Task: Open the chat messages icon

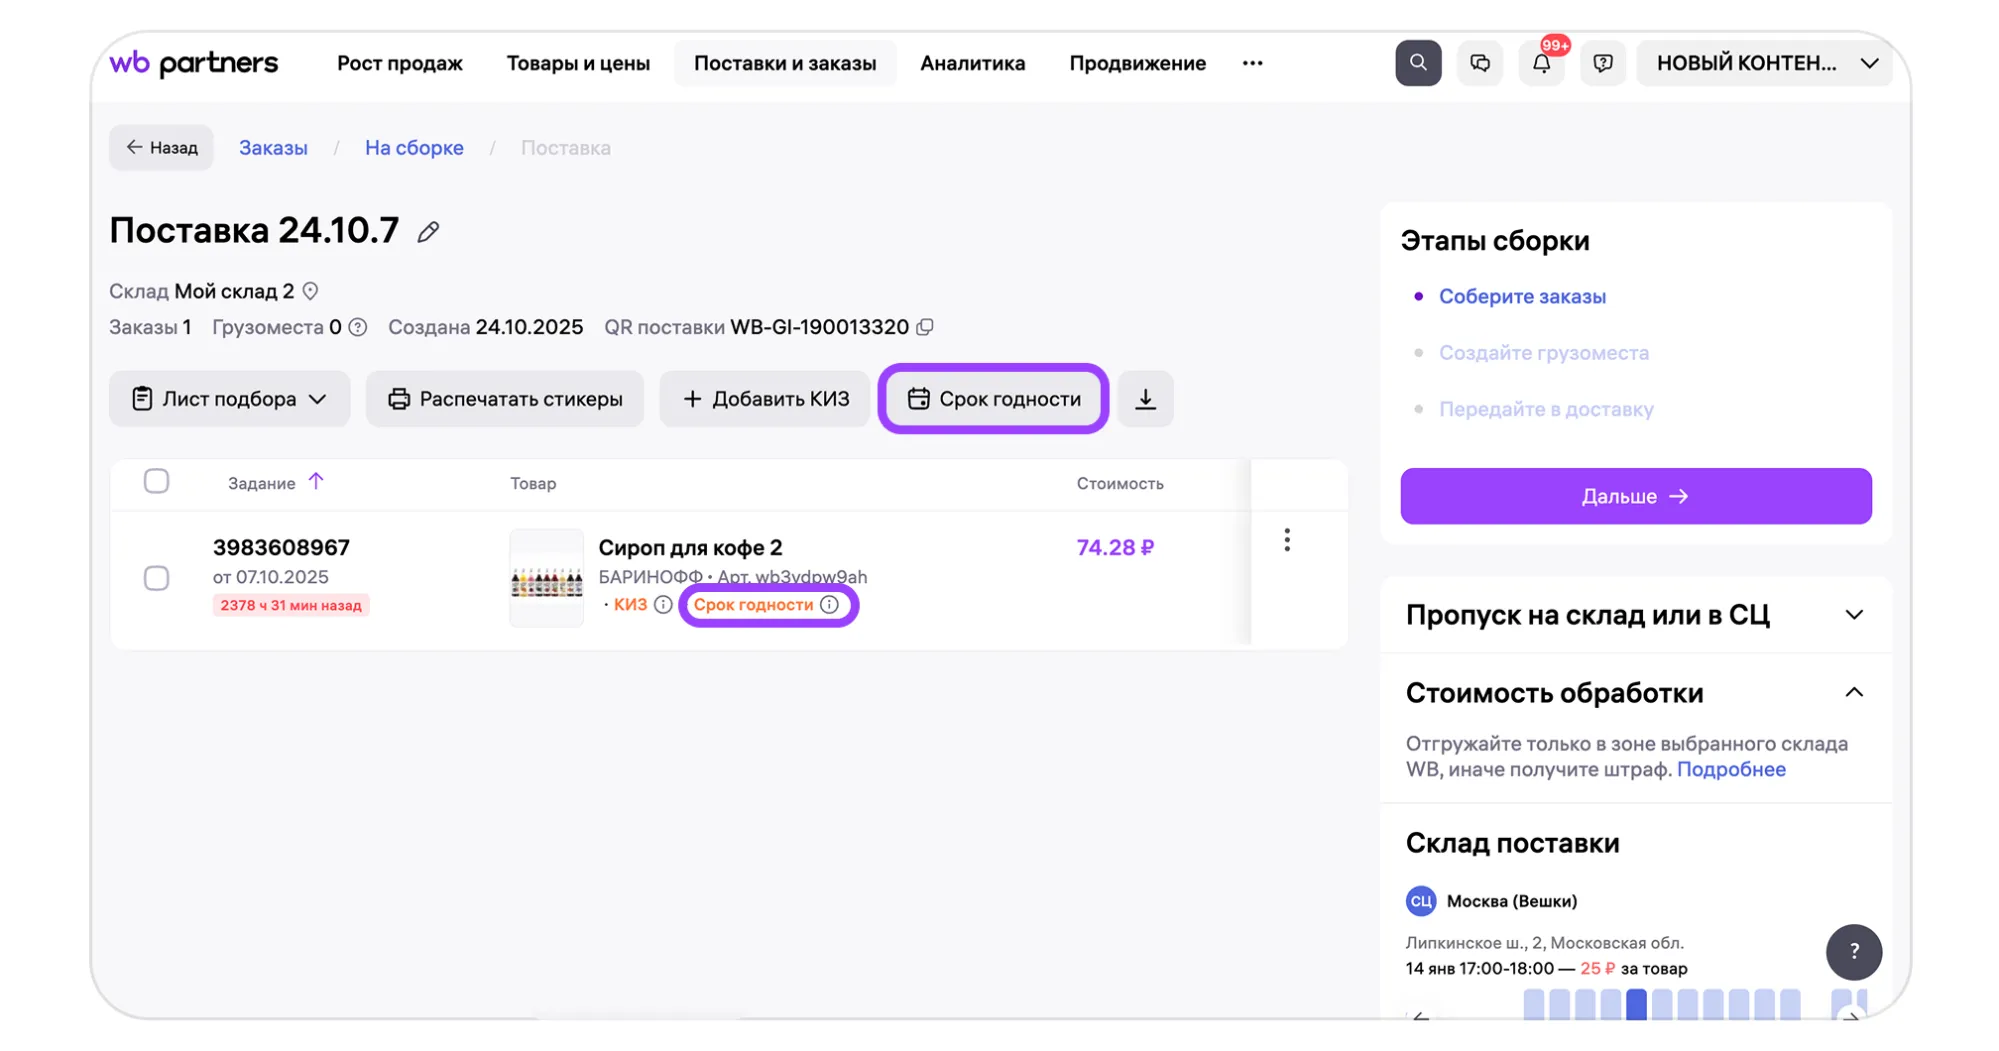Action: point(1479,63)
